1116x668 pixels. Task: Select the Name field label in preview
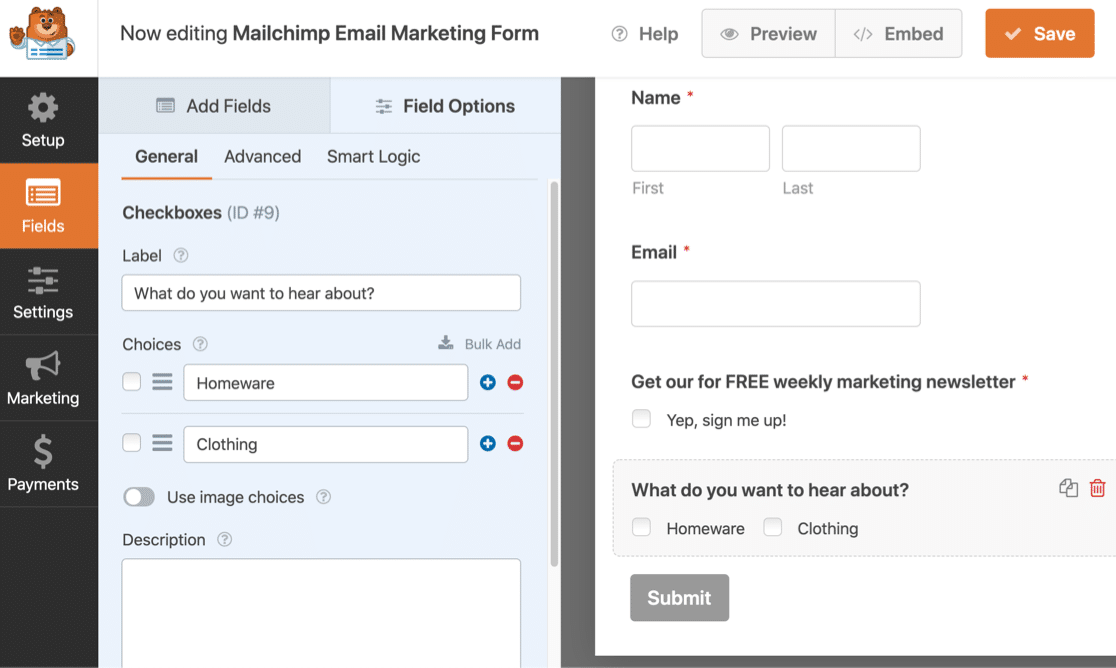(x=656, y=98)
